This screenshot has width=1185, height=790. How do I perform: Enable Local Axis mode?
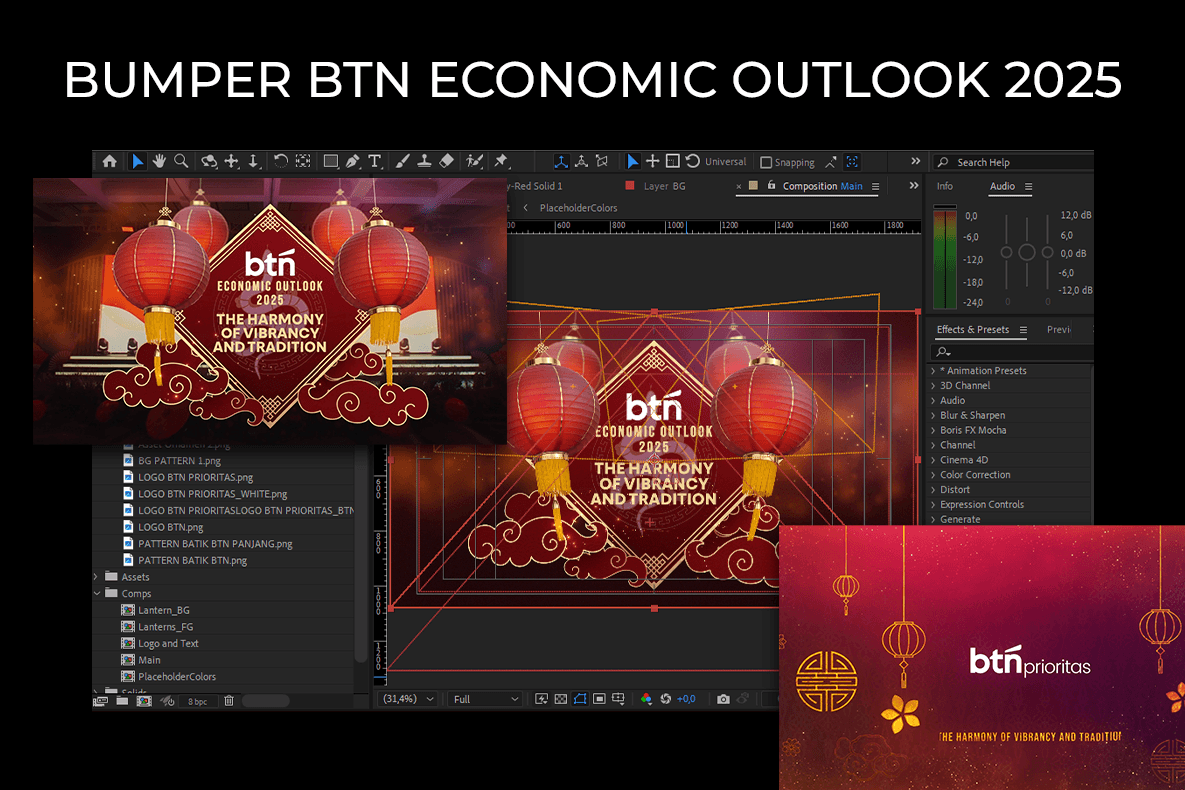[561, 161]
